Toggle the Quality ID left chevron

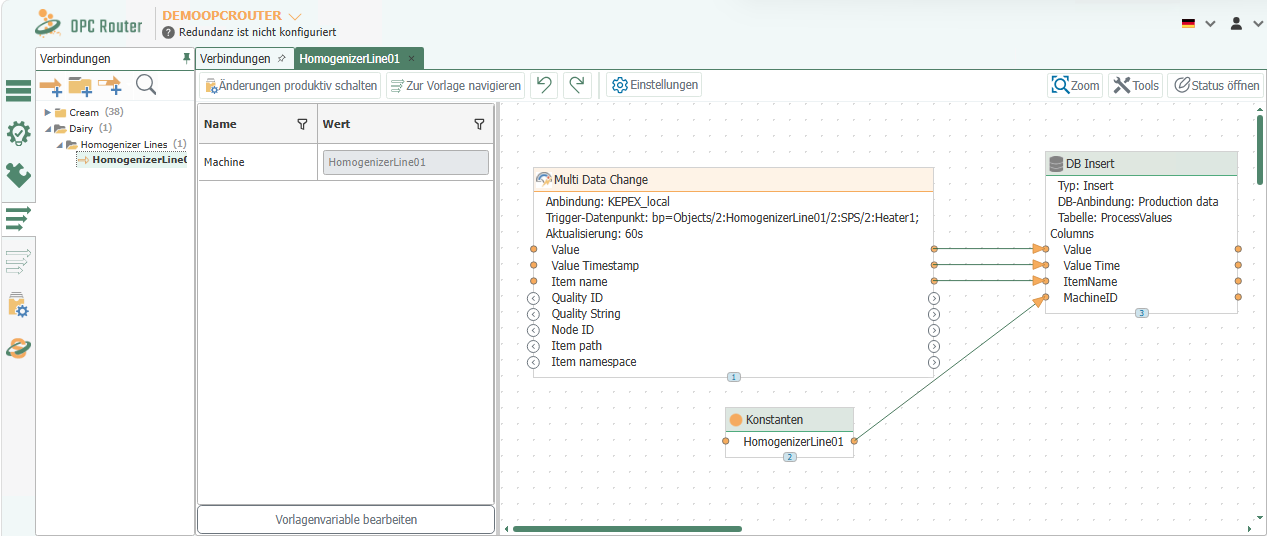point(533,298)
